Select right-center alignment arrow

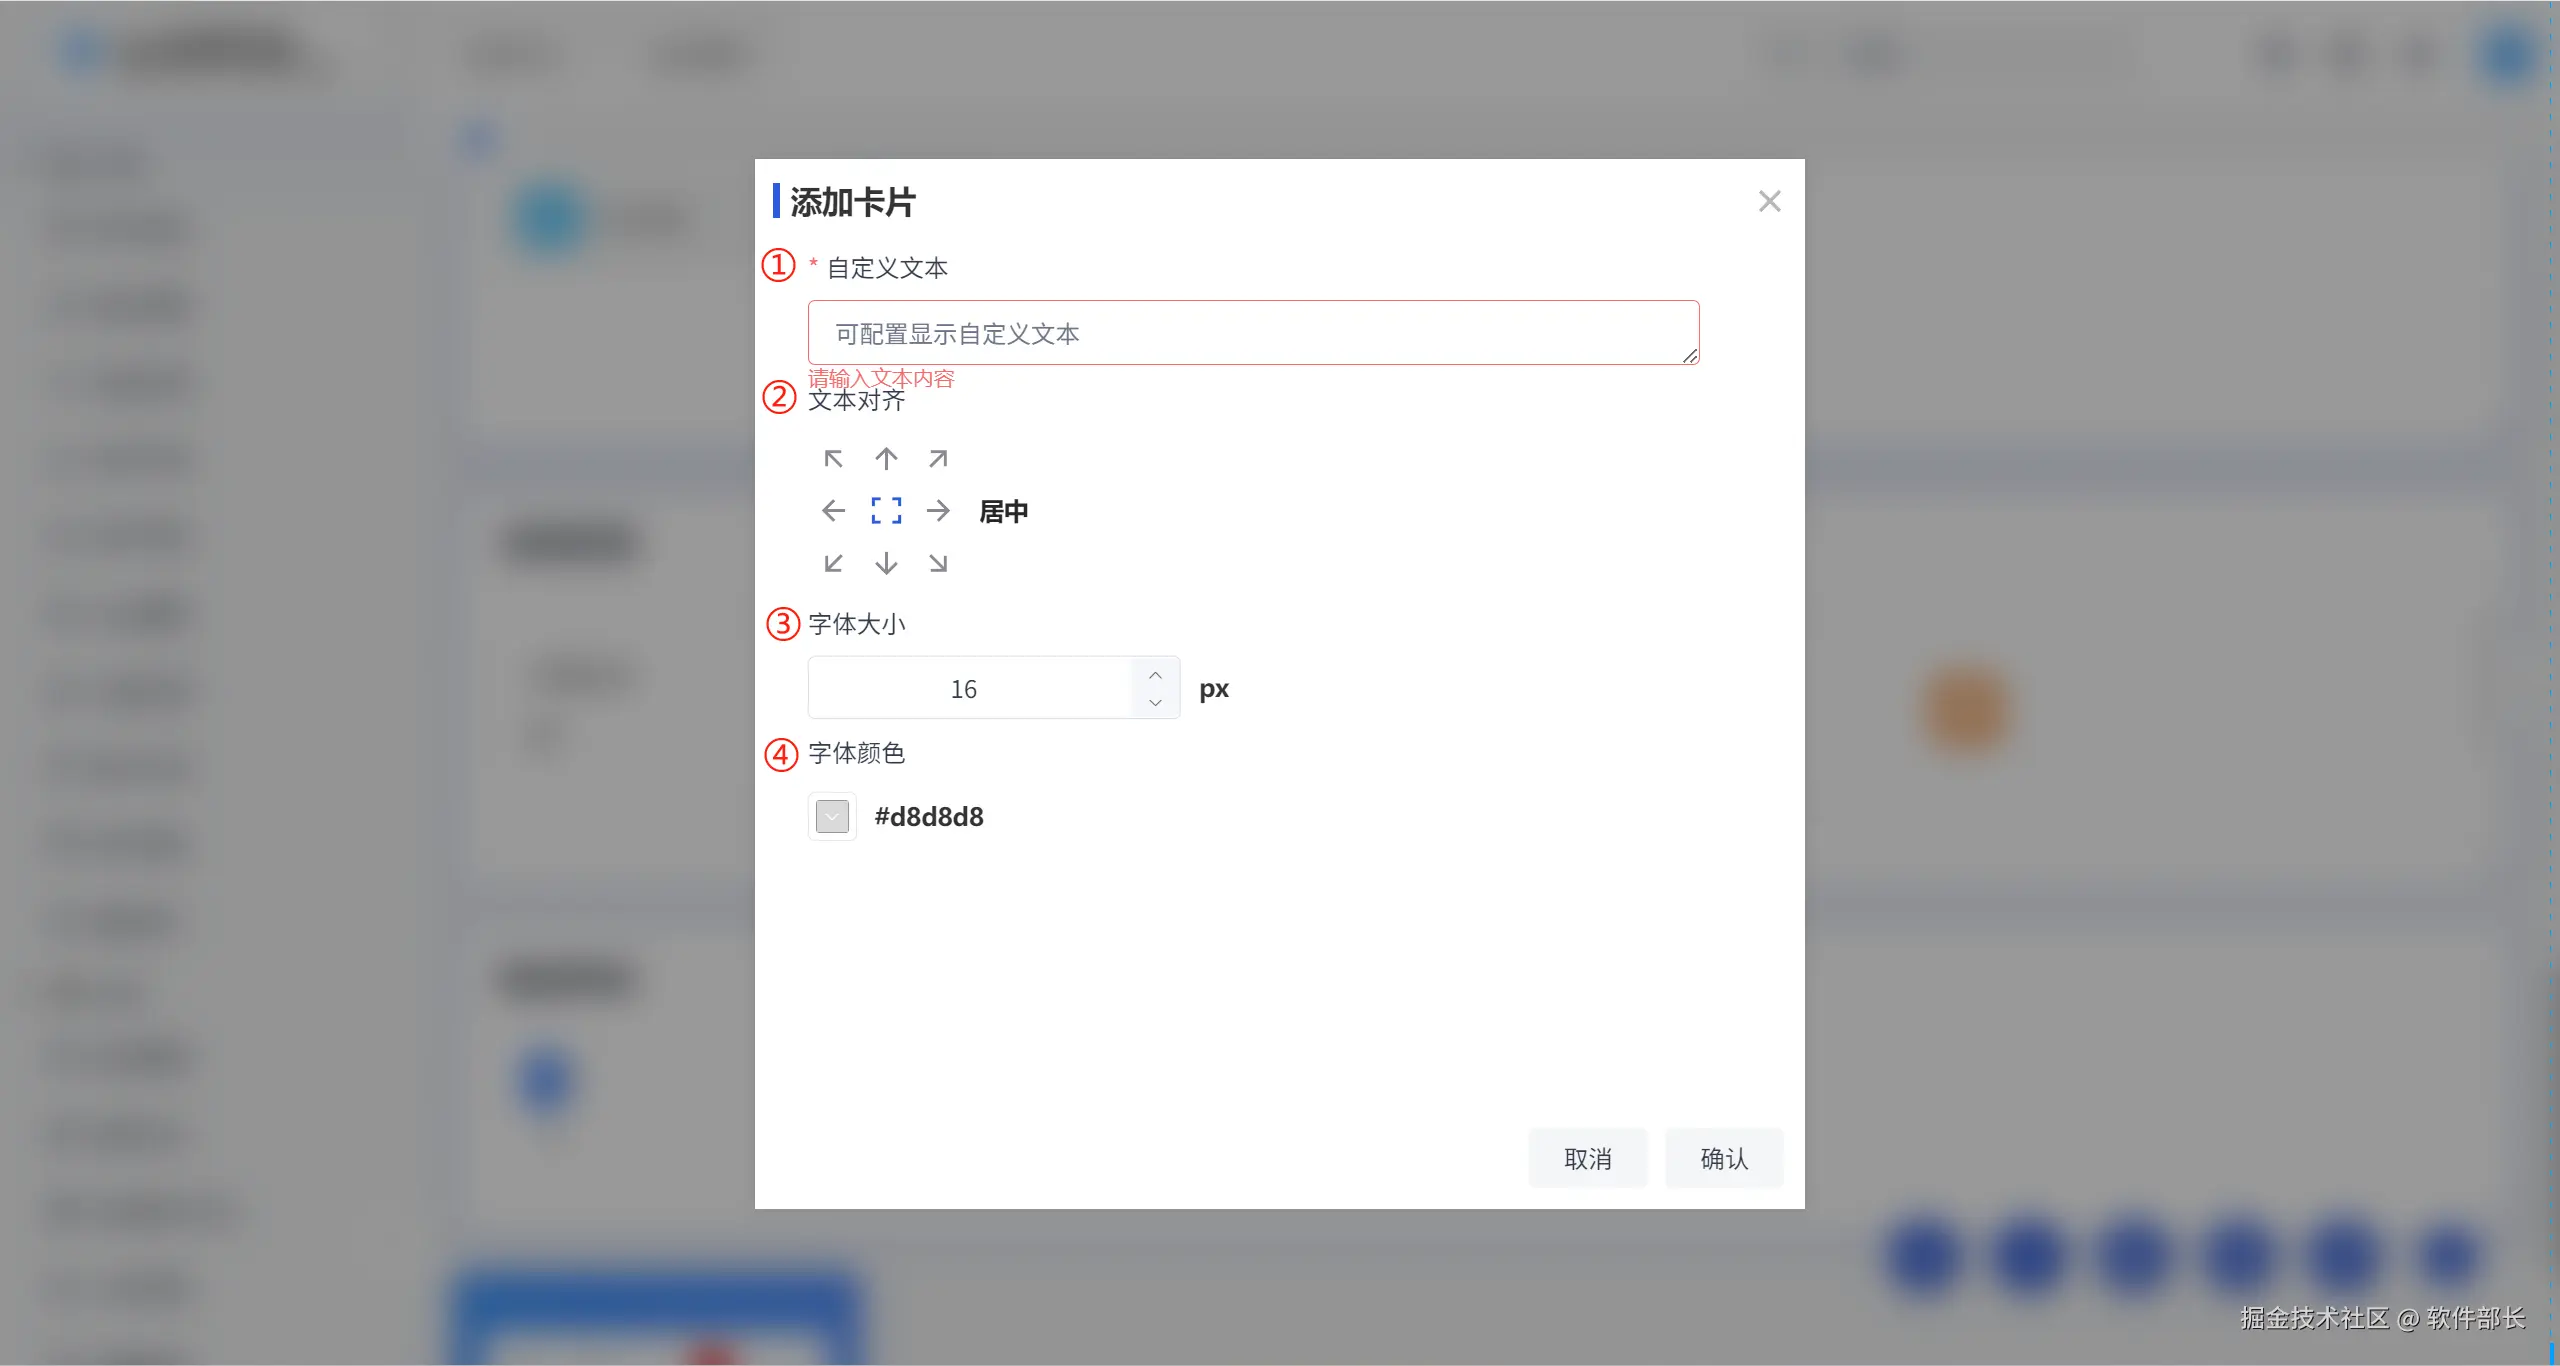pos(938,511)
